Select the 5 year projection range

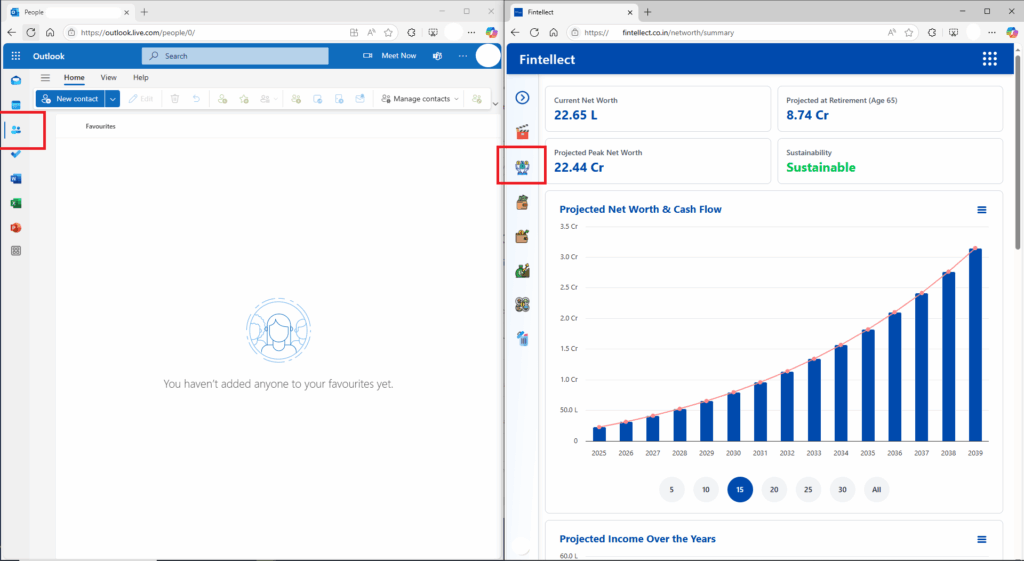click(x=671, y=490)
